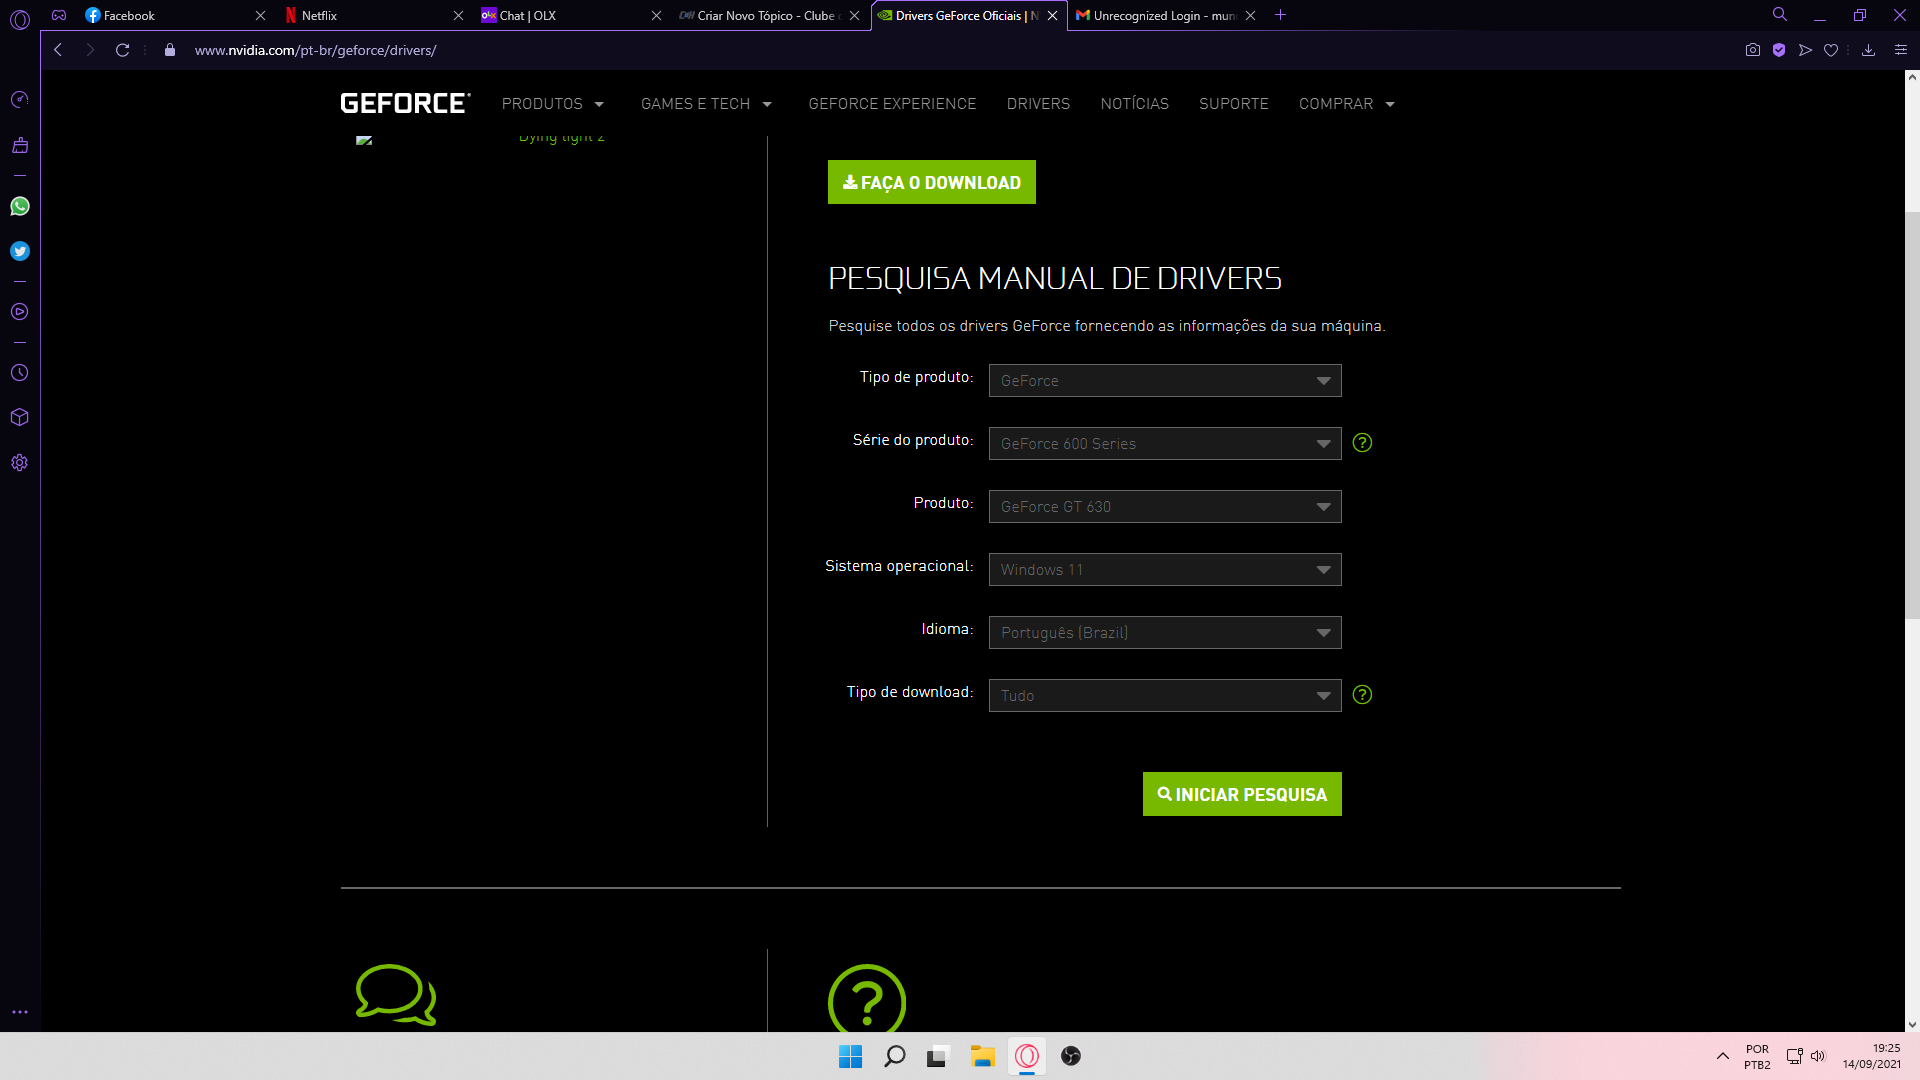This screenshot has width=1920, height=1080.
Task: Open the shopping bag sidebar icon
Action: 20,145
